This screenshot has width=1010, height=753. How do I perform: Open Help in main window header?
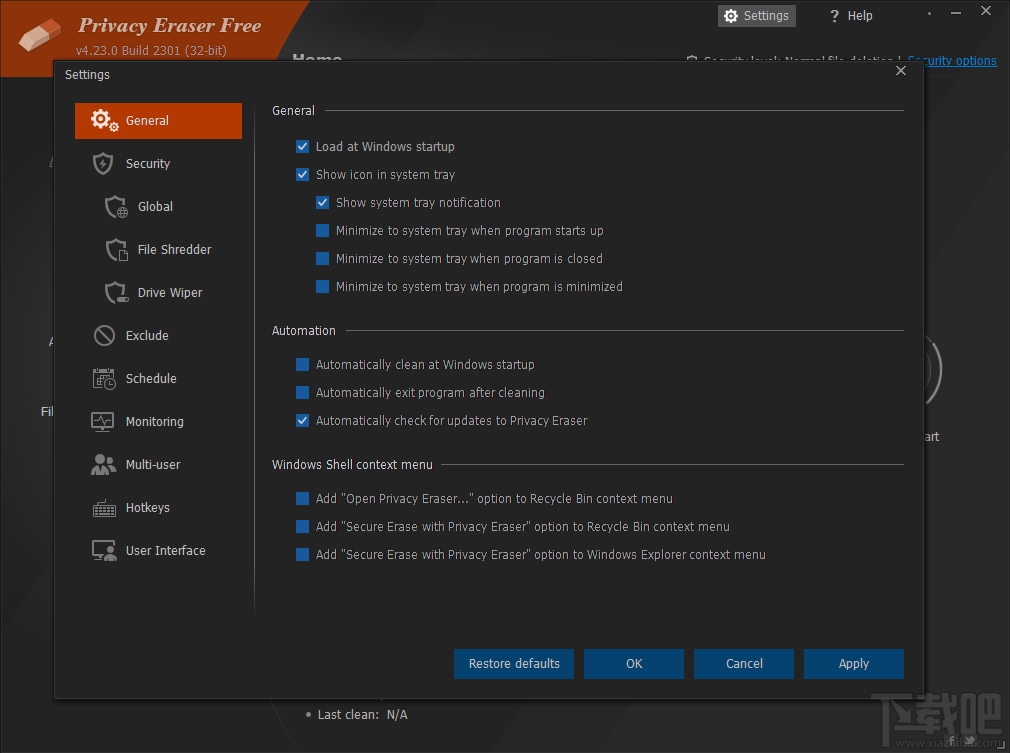pos(852,16)
